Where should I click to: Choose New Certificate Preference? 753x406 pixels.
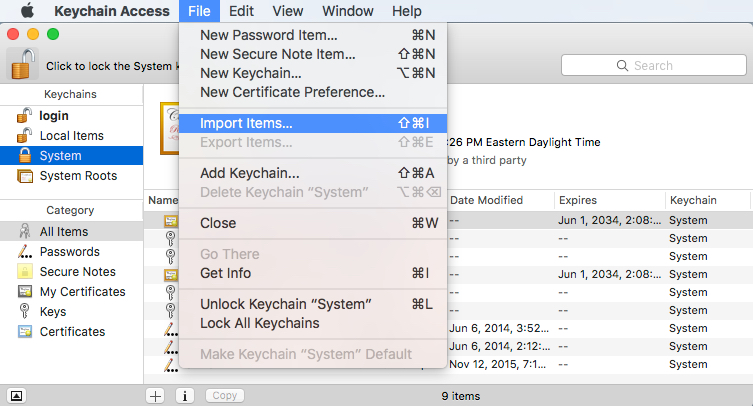[x=313, y=92]
